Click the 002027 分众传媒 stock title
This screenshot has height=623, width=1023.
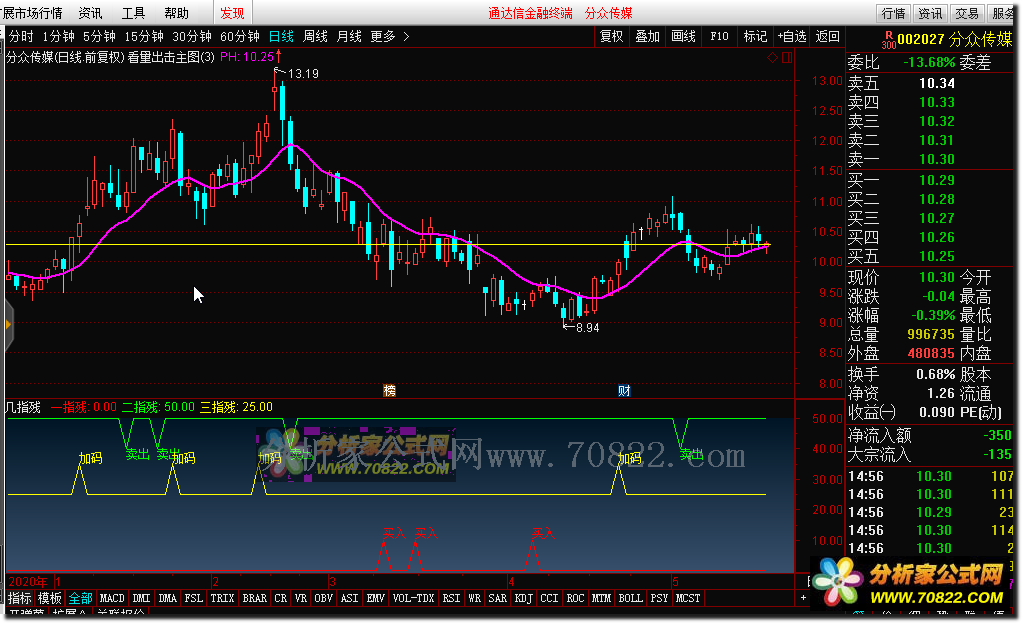click(x=954, y=40)
